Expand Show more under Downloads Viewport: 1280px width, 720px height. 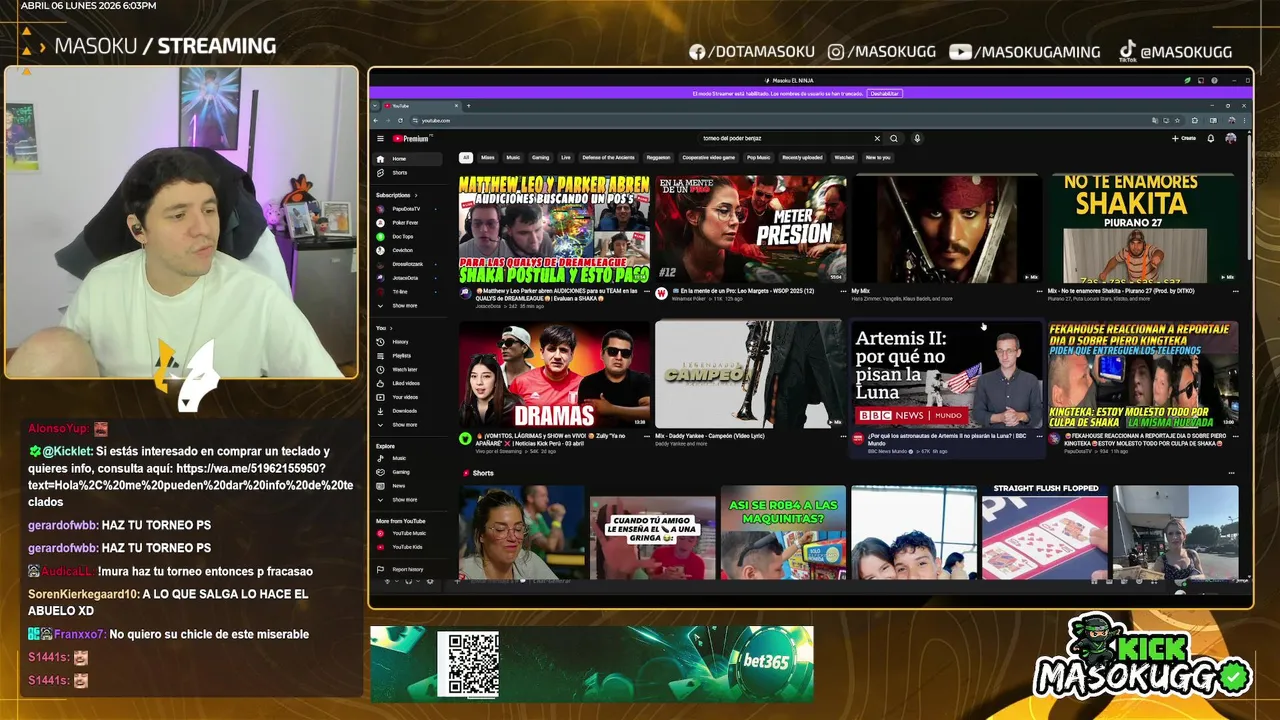tap(405, 425)
